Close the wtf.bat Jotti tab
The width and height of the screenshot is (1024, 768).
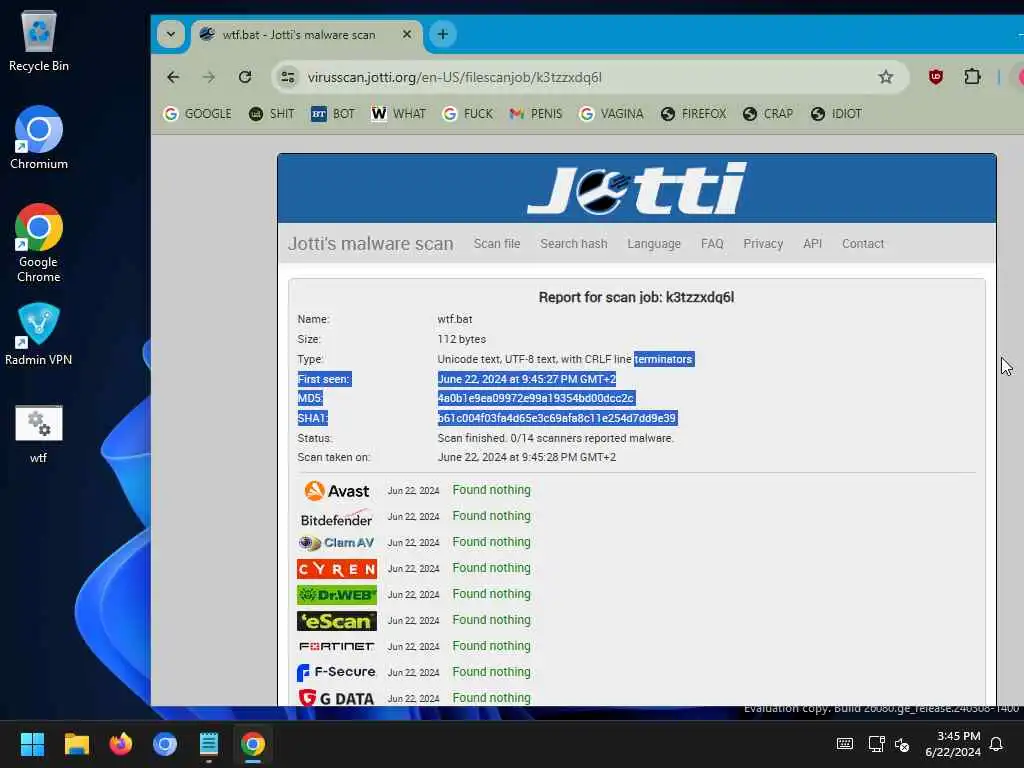point(407,34)
